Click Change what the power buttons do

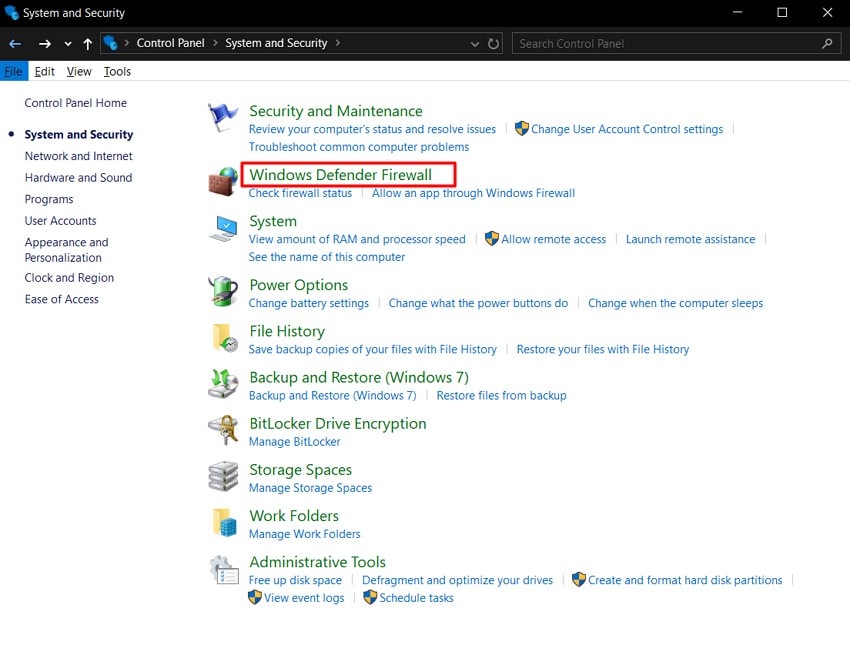478,303
